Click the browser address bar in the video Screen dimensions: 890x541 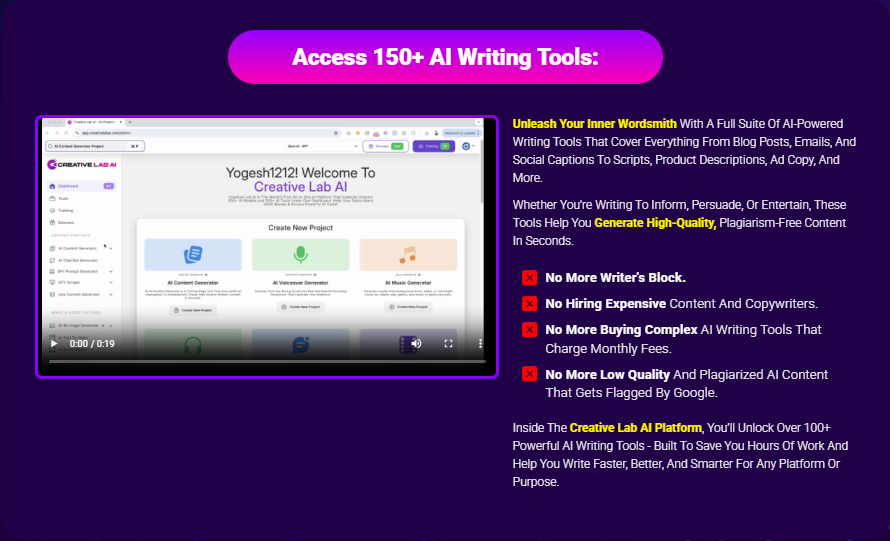click(207, 133)
